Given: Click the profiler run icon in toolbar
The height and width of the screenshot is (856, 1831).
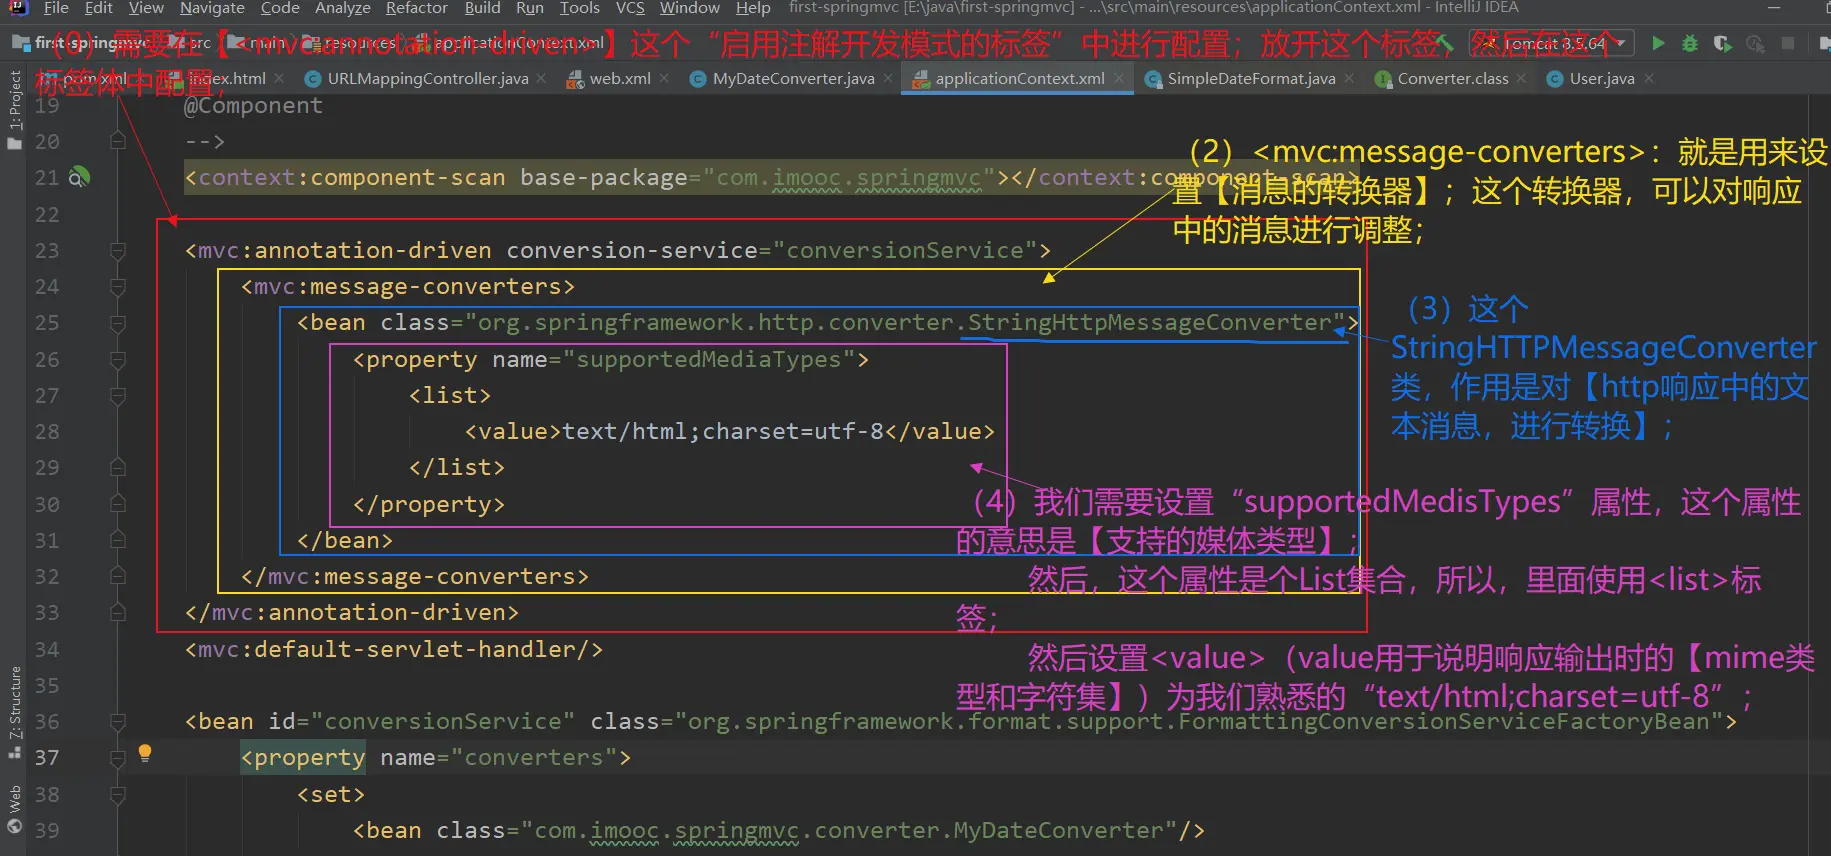Looking at the screenshot, I should click(1755, 43).
